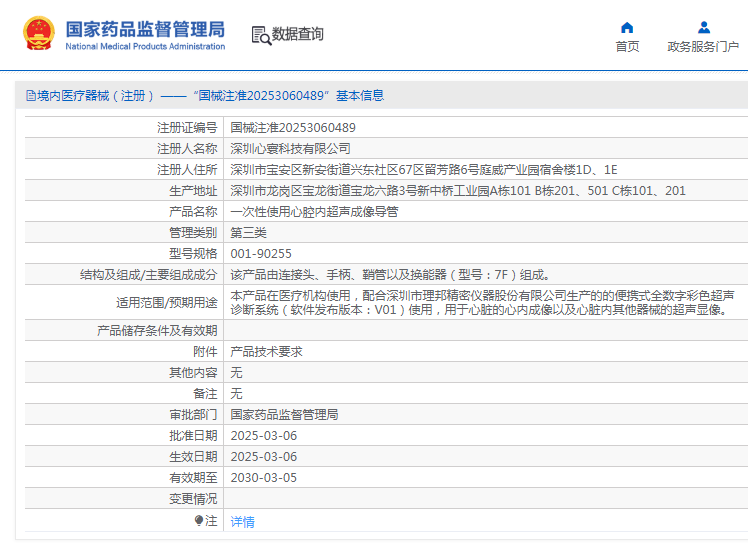Open the data query search icon
The image size is (748, 543).
[x=261, y=35]
